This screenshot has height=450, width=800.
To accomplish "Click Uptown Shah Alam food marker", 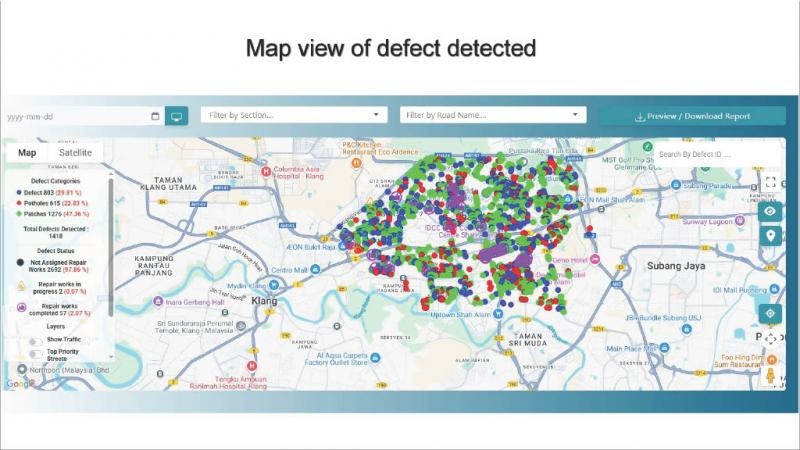I will click(x=498, y=314).
